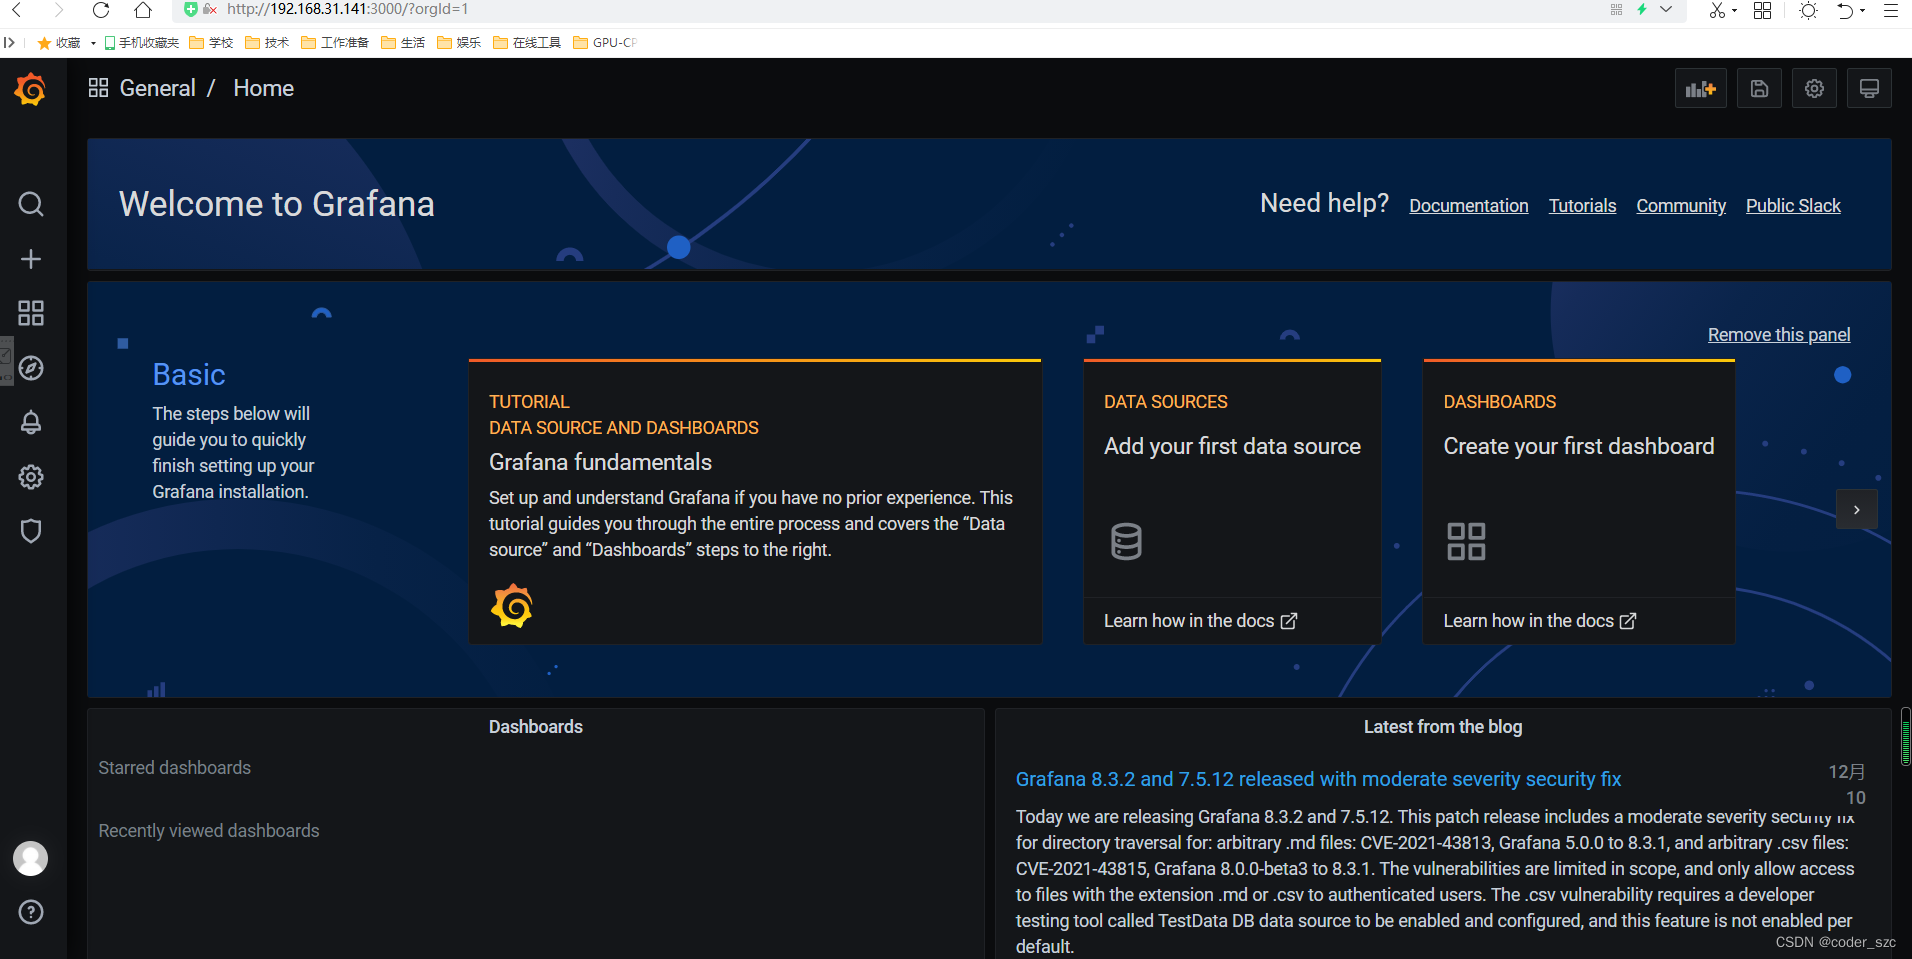Image resolution: width=1912 pixels, height=959 pixels.
Task: Click the Grafana logo in tutorial card
Action: click(512, 606)
